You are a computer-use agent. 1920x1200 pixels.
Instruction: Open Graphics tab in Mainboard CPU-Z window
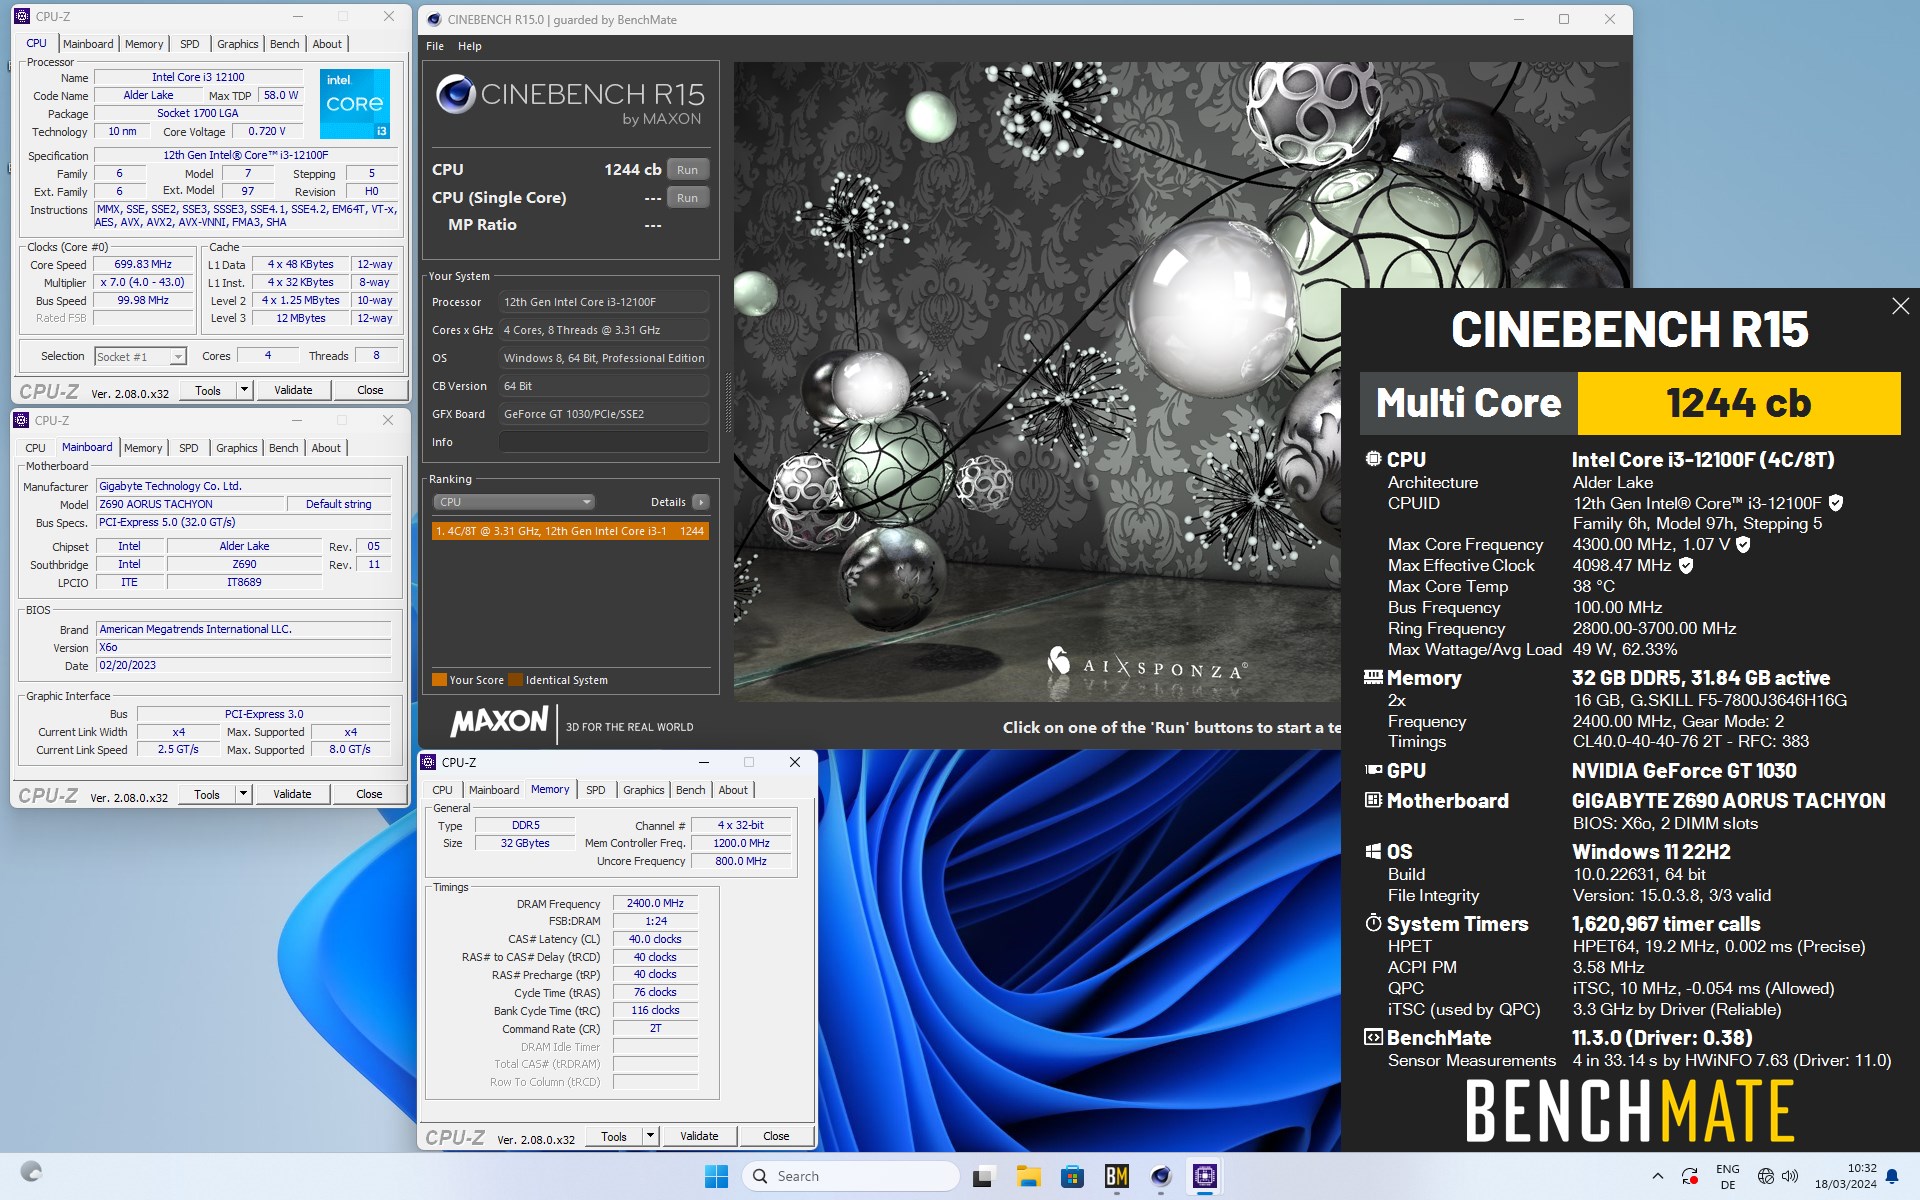(237, 448)
